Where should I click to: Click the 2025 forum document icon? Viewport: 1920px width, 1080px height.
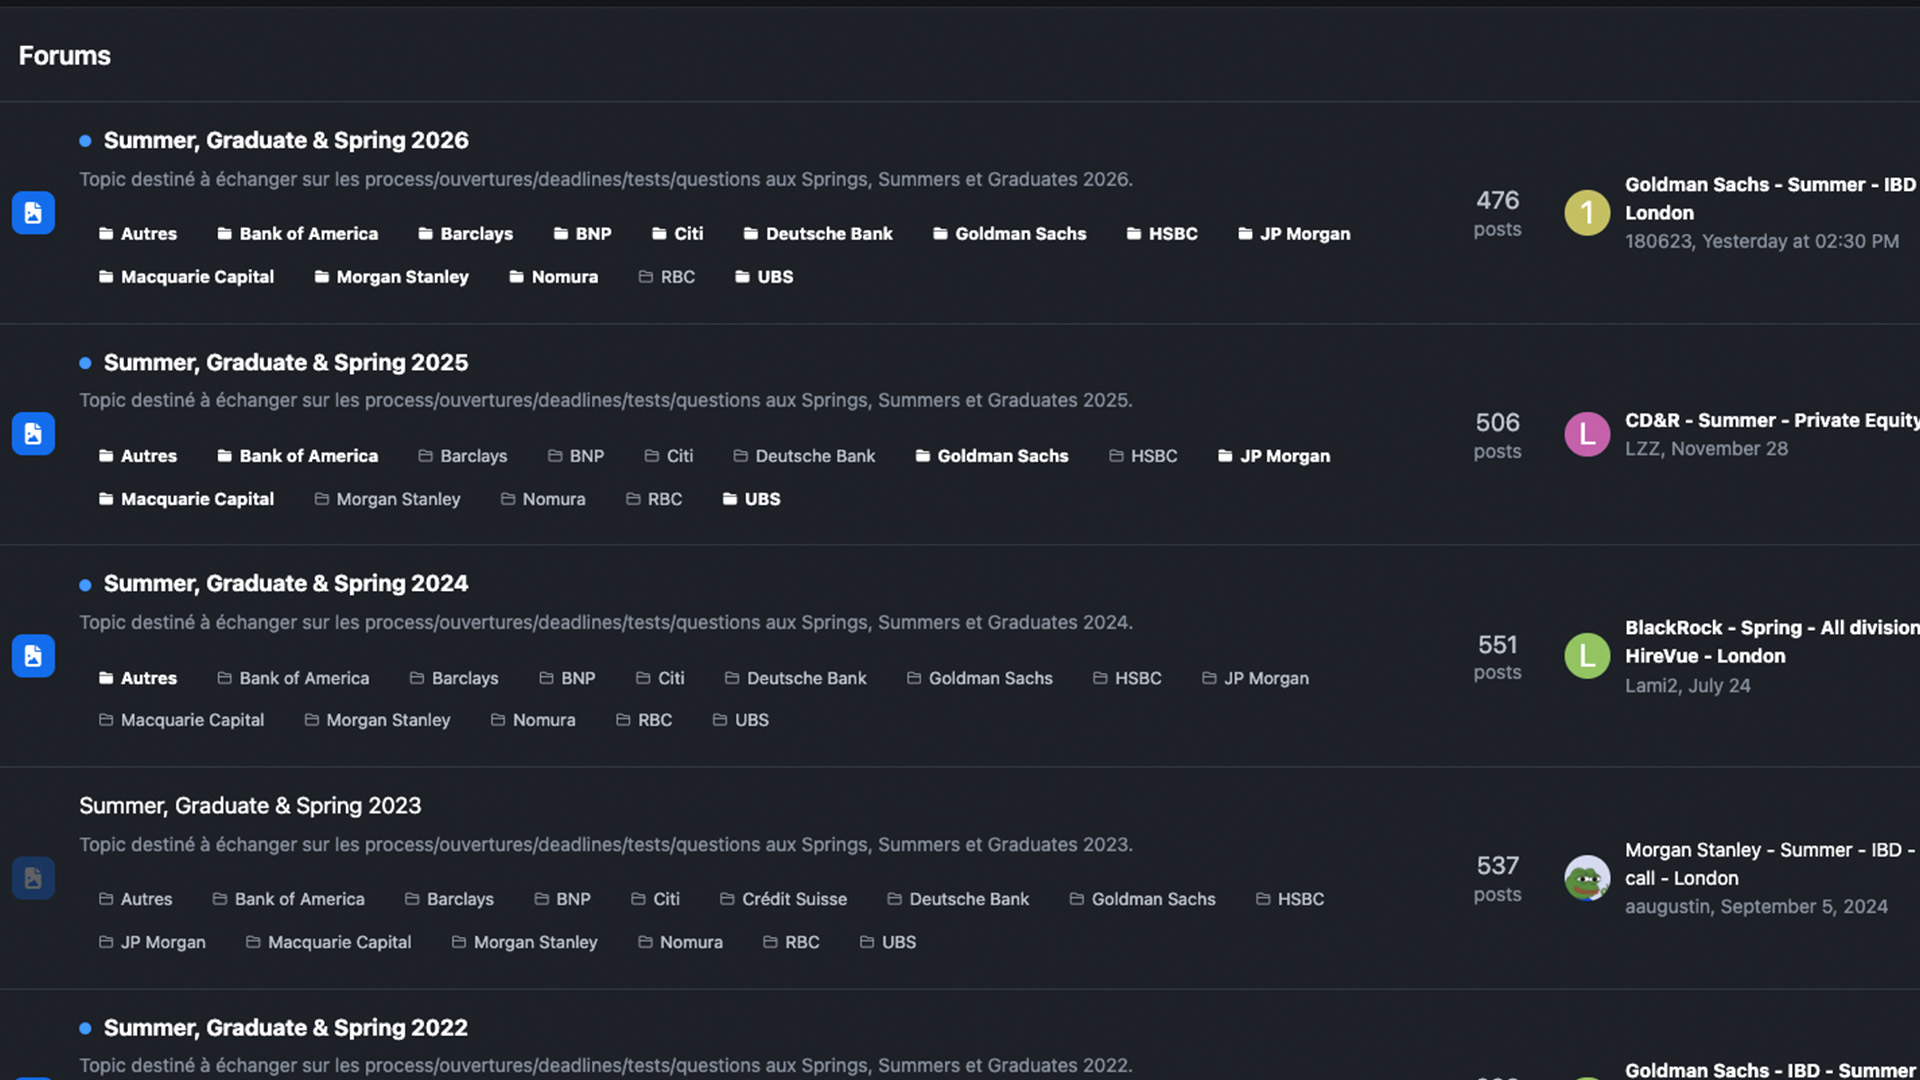[x=33, y=434]
